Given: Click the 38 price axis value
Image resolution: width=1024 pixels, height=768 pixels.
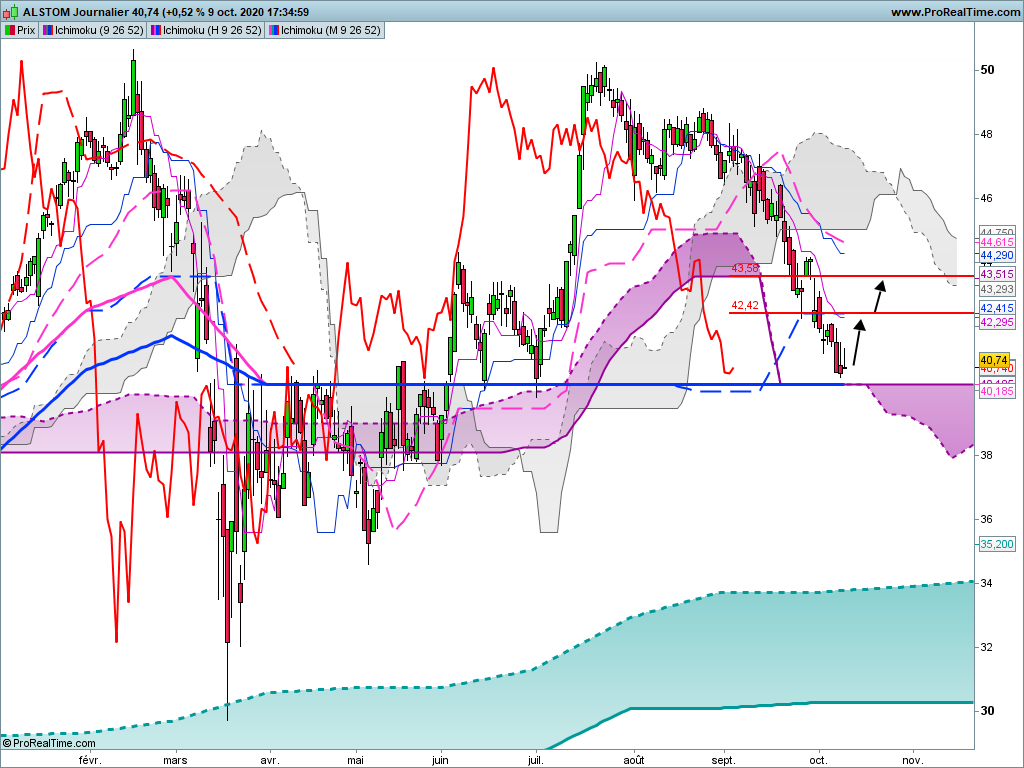Looking at the screenshot, I should (987, 455).
